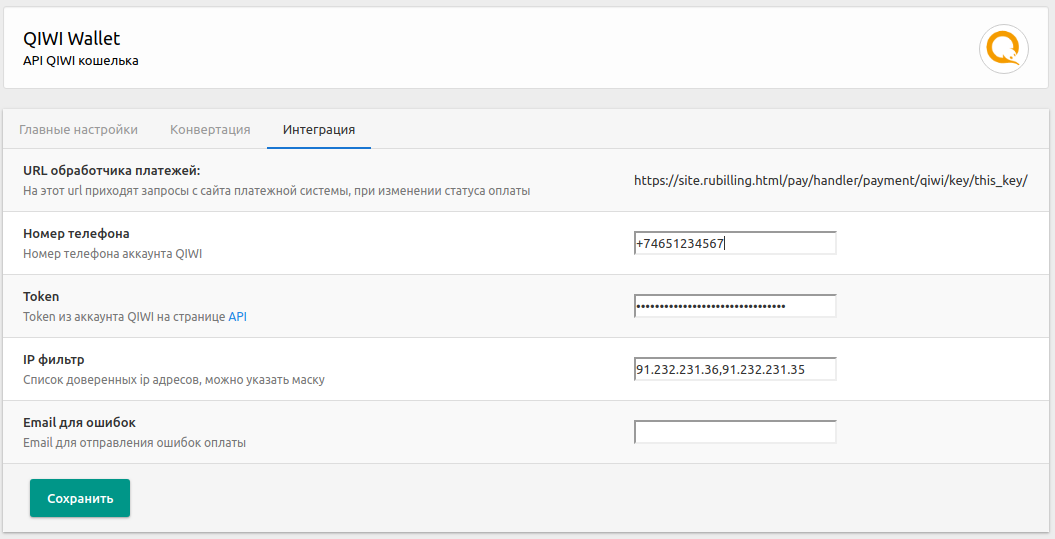Image resolution: width=1055 pixels, height=539 pixels.
Task: Open the Главные настройки tab
Action: click(78, 129)
